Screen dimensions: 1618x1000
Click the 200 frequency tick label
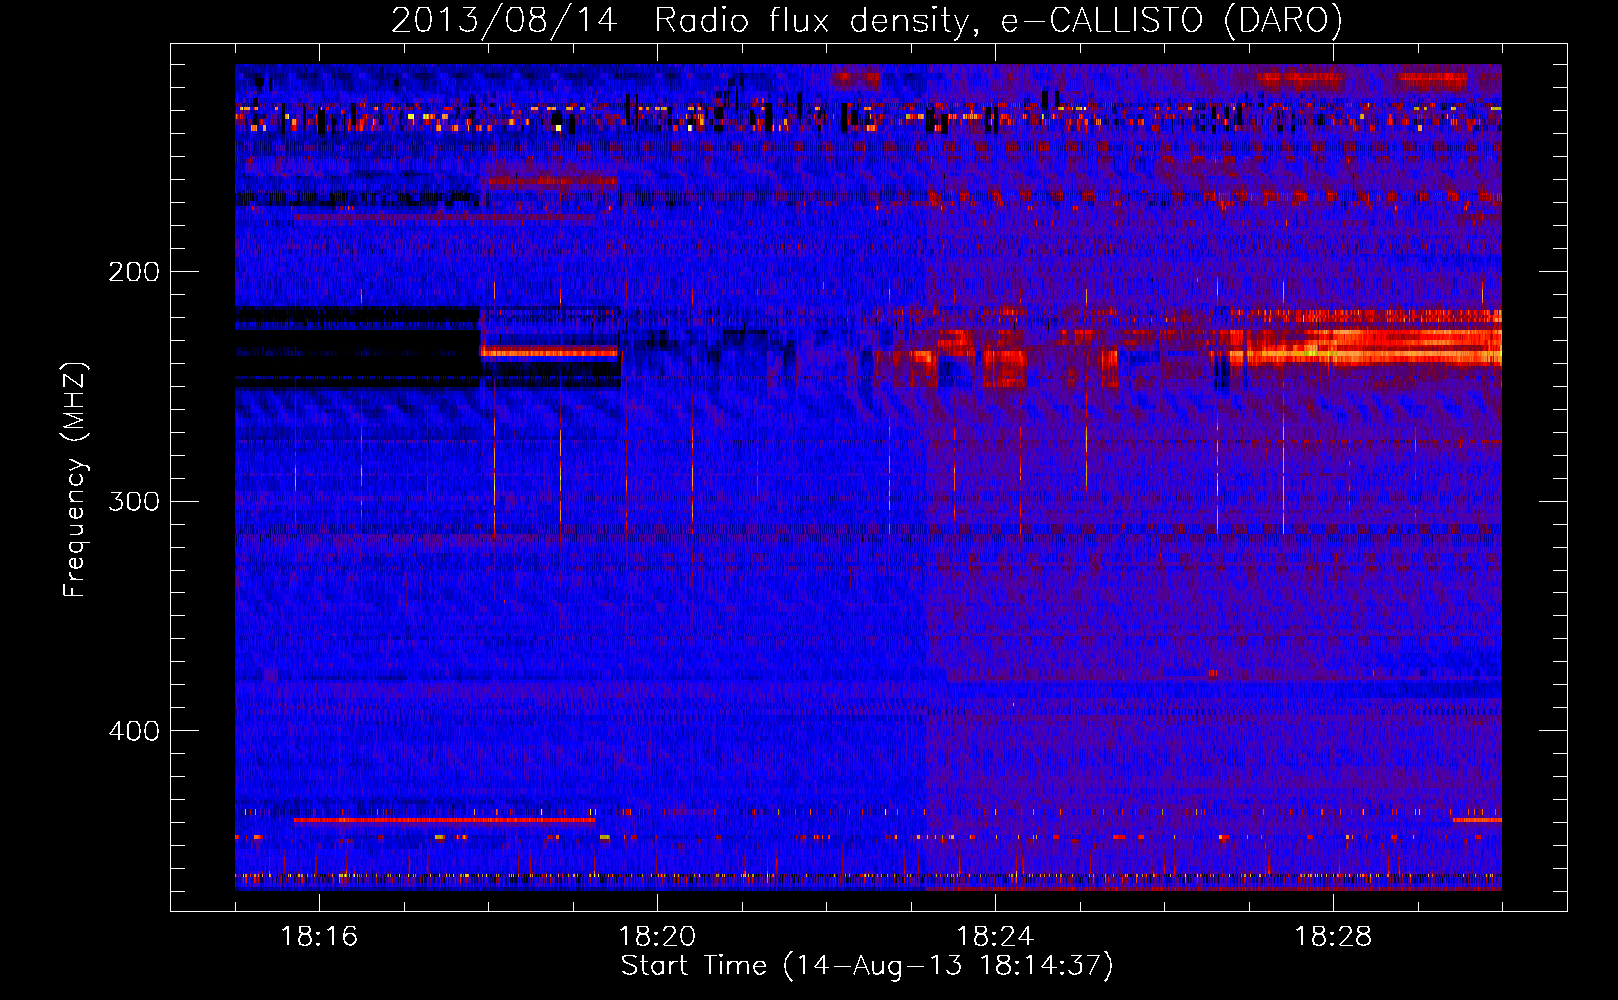[134, 271]
